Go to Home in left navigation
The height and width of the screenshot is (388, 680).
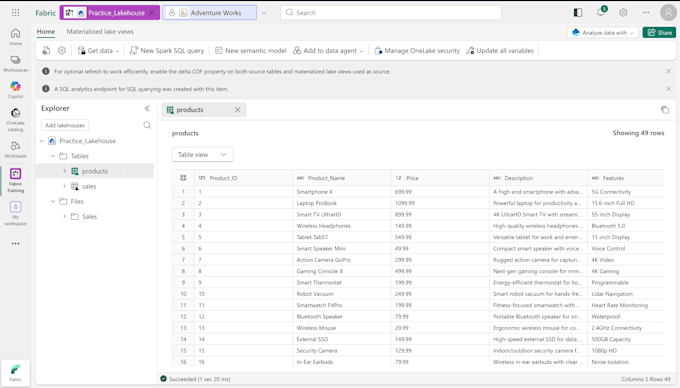16,36
